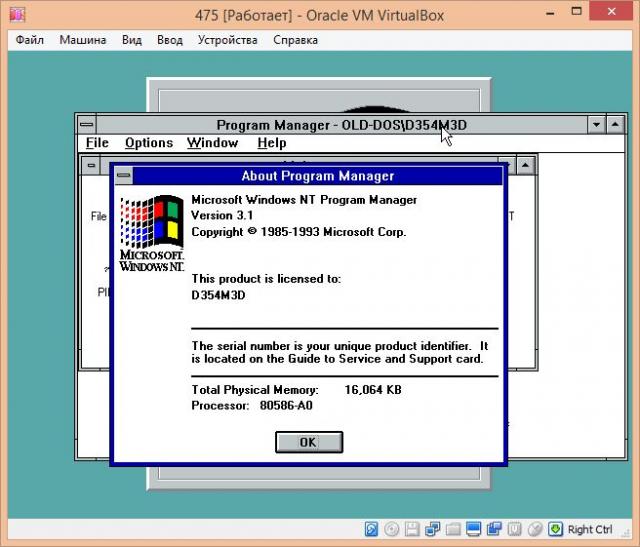Click the green keyboard capture arrow icon
The image size is (640, 547).
point(555,529)
